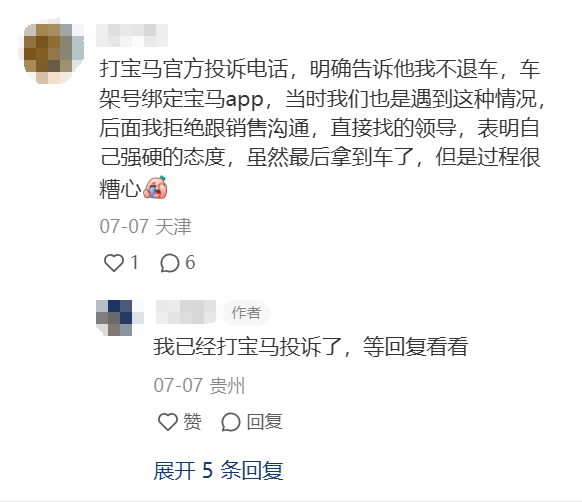Click the heart icon beside 赞

(168, 422)
